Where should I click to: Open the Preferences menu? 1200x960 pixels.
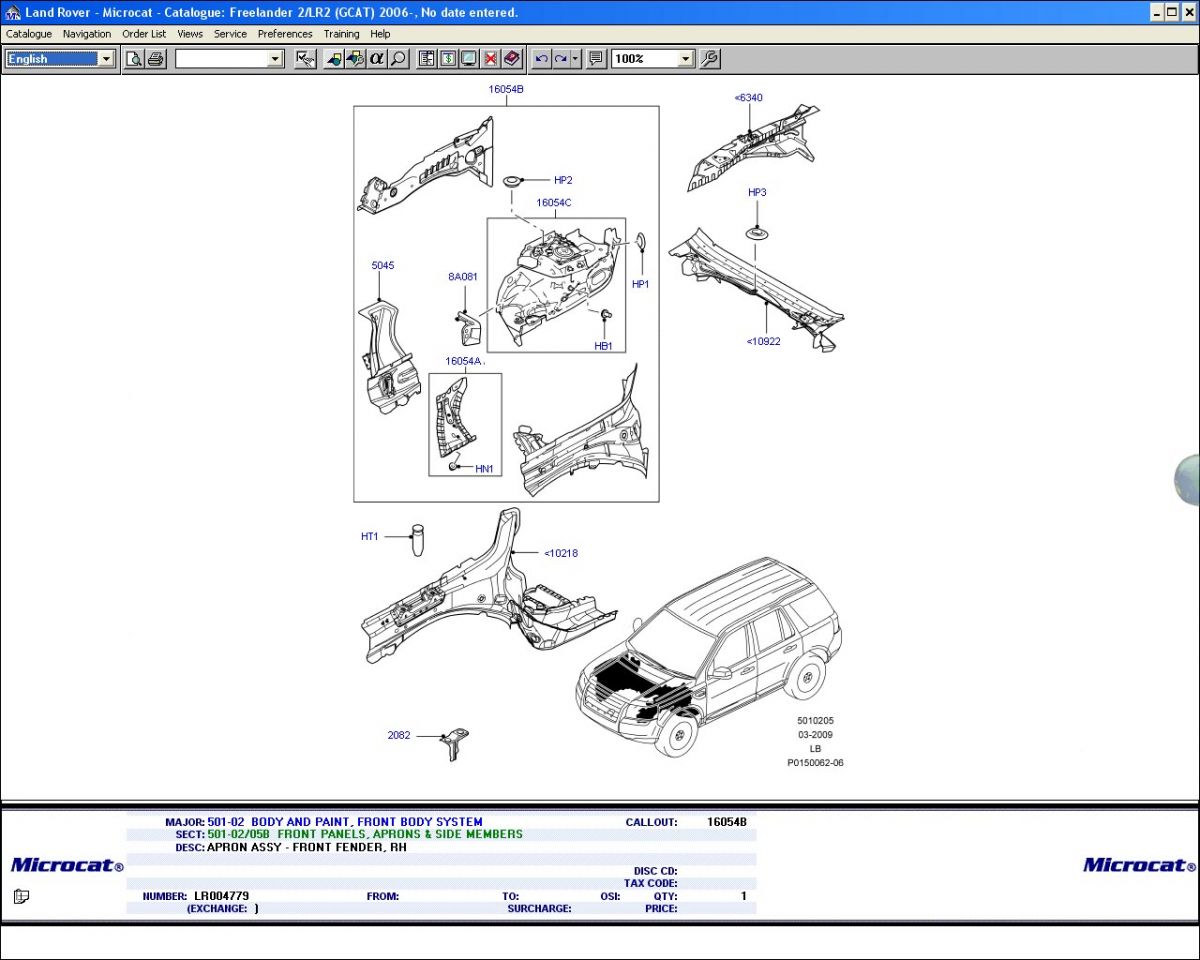pos(285,34)
